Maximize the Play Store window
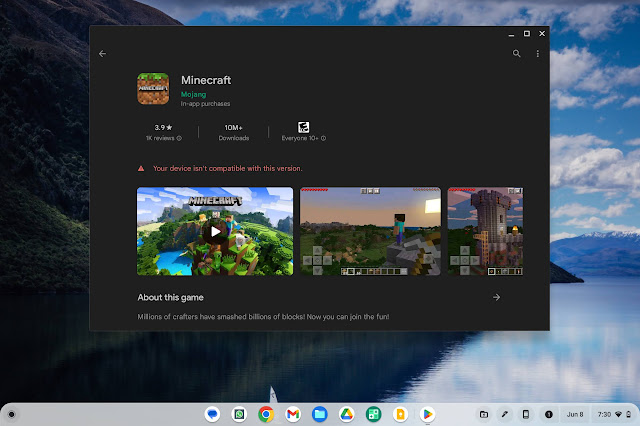The height and width of the screenshot is (426, 640). (x=527, y=34)
